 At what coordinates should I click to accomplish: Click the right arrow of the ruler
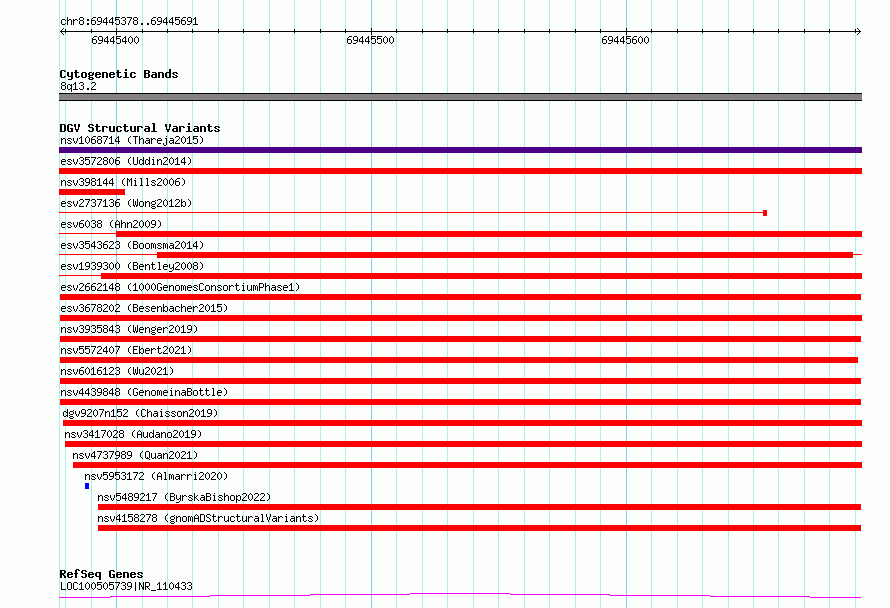point(858,32)
